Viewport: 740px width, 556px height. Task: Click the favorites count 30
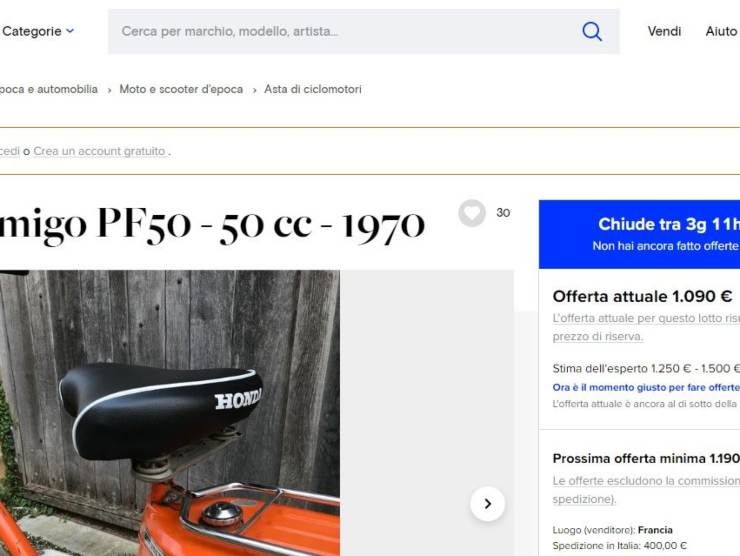click(503, 213)
